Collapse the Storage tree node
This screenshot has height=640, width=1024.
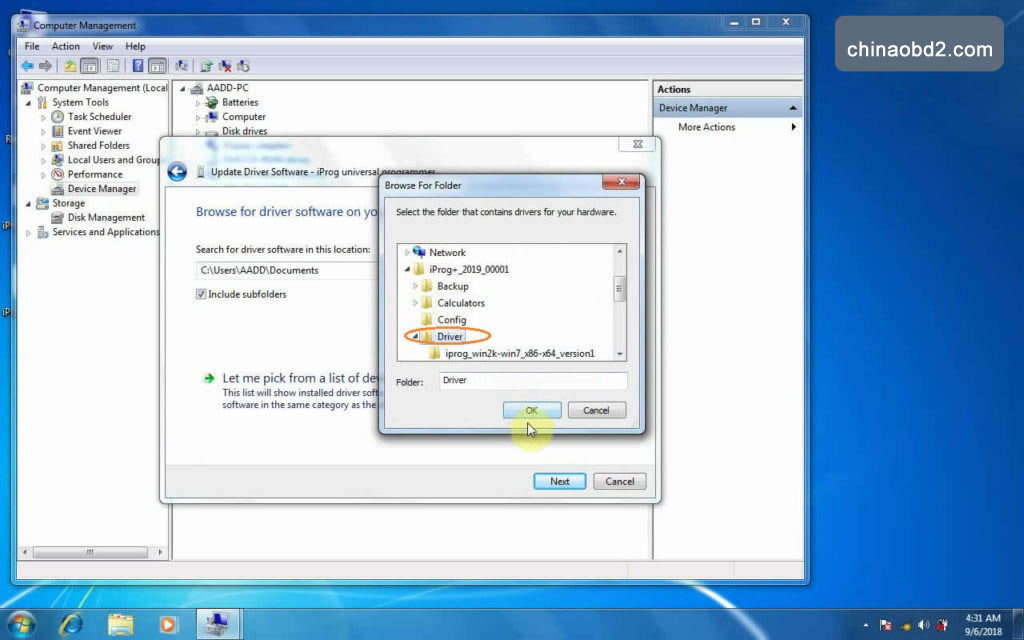pyautogui.click(x=28, y=204)
